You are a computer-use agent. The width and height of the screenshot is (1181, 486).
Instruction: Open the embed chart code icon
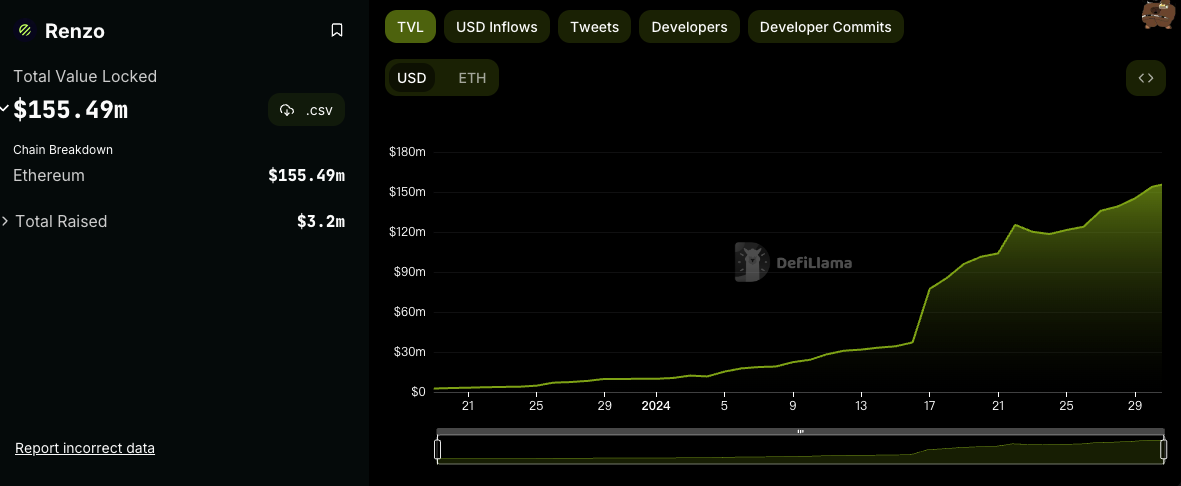1145,78
